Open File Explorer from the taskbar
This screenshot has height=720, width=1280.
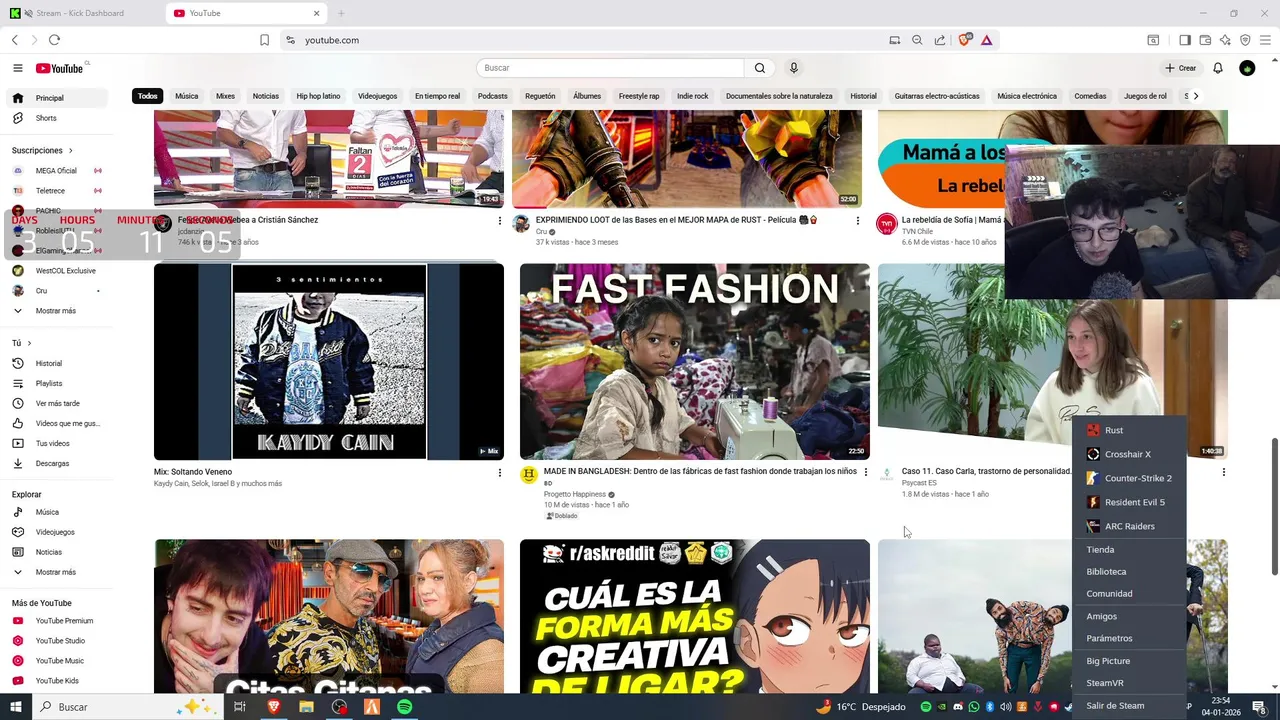click(x=306, y=707)
